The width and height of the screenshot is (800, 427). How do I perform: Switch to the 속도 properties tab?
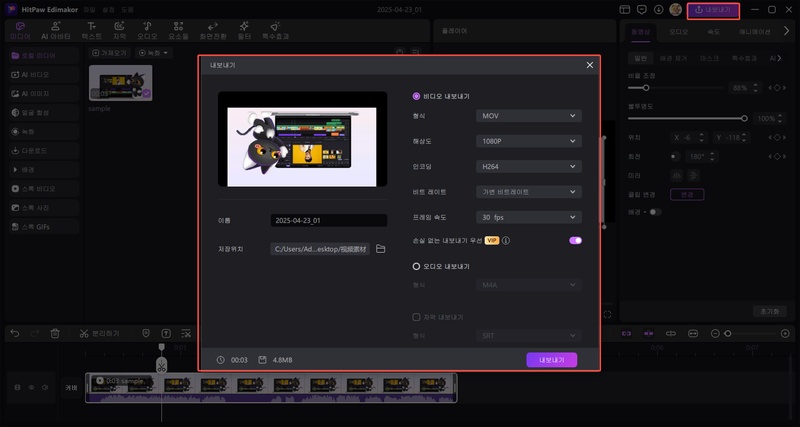(713, 31)
